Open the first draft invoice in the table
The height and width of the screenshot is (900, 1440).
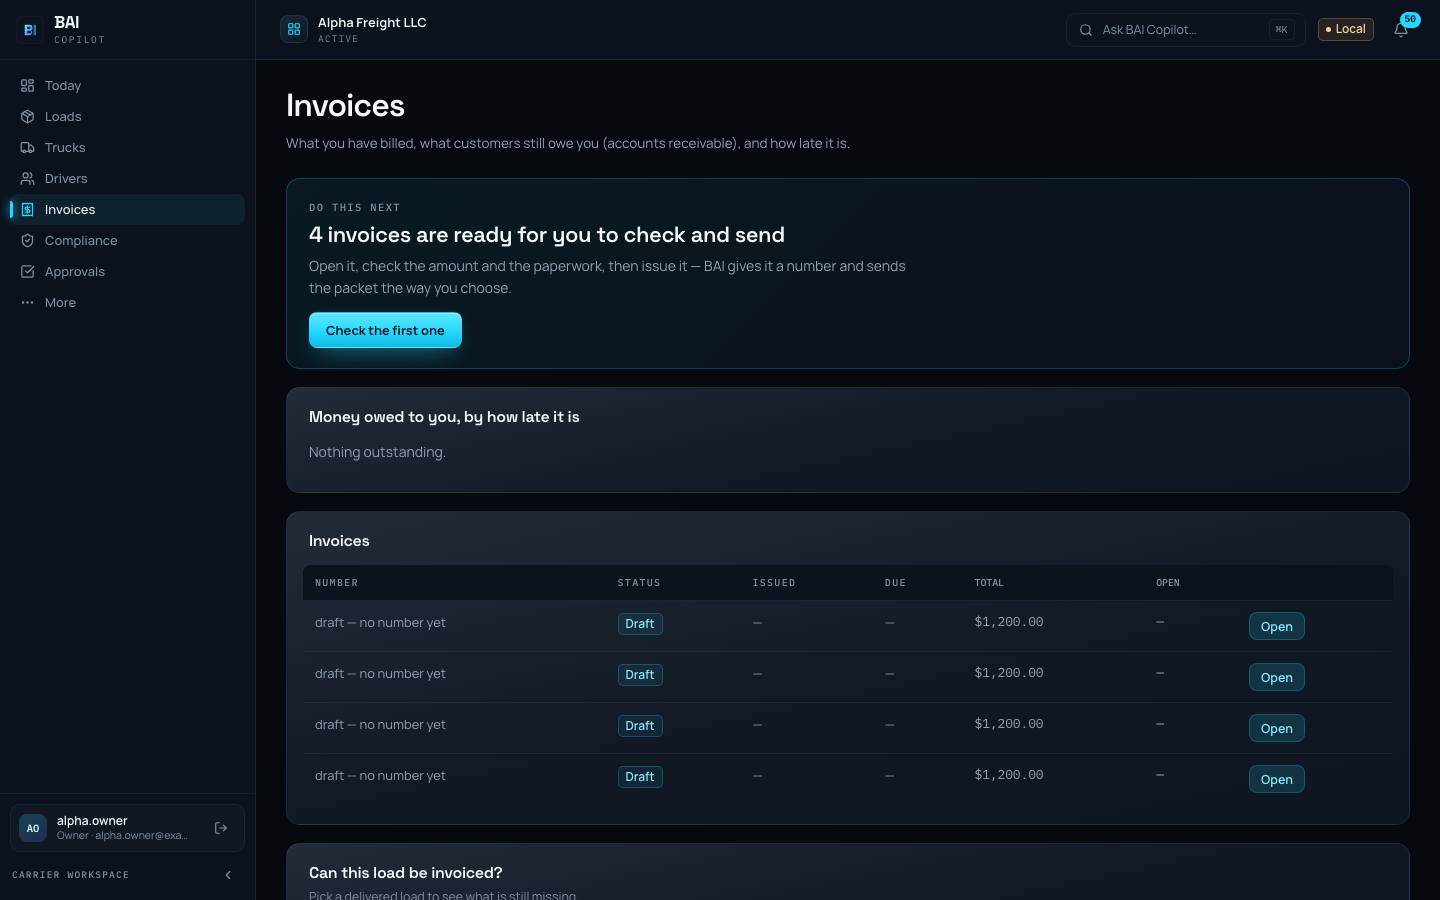(x=1276, y=626)
